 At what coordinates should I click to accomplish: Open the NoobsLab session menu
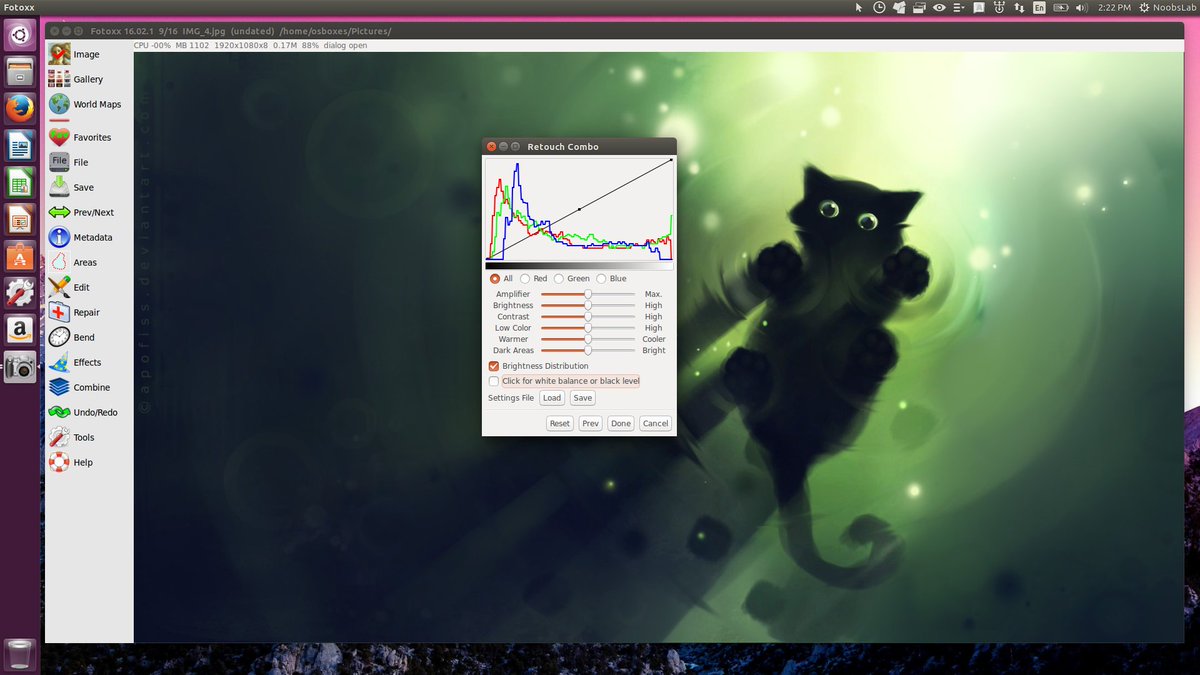click(x=1167, y=7)
